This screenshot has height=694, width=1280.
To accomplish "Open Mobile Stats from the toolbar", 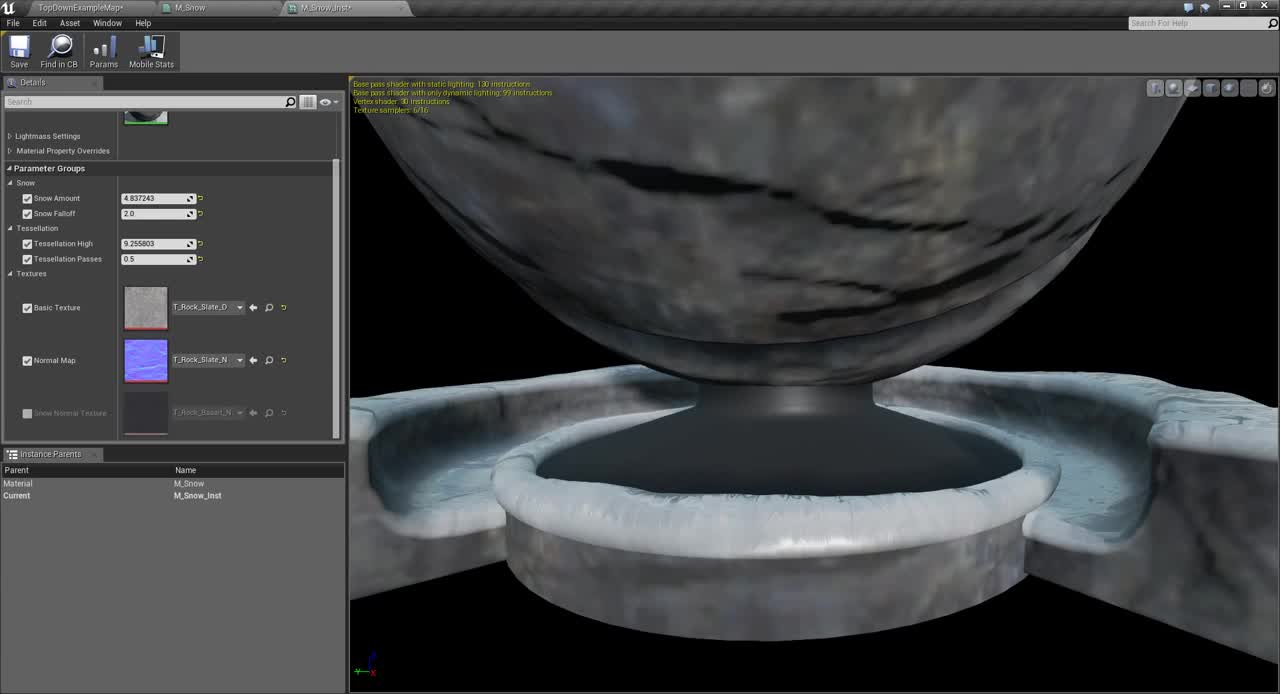I will pyautogui.click(x=151, y=51).
